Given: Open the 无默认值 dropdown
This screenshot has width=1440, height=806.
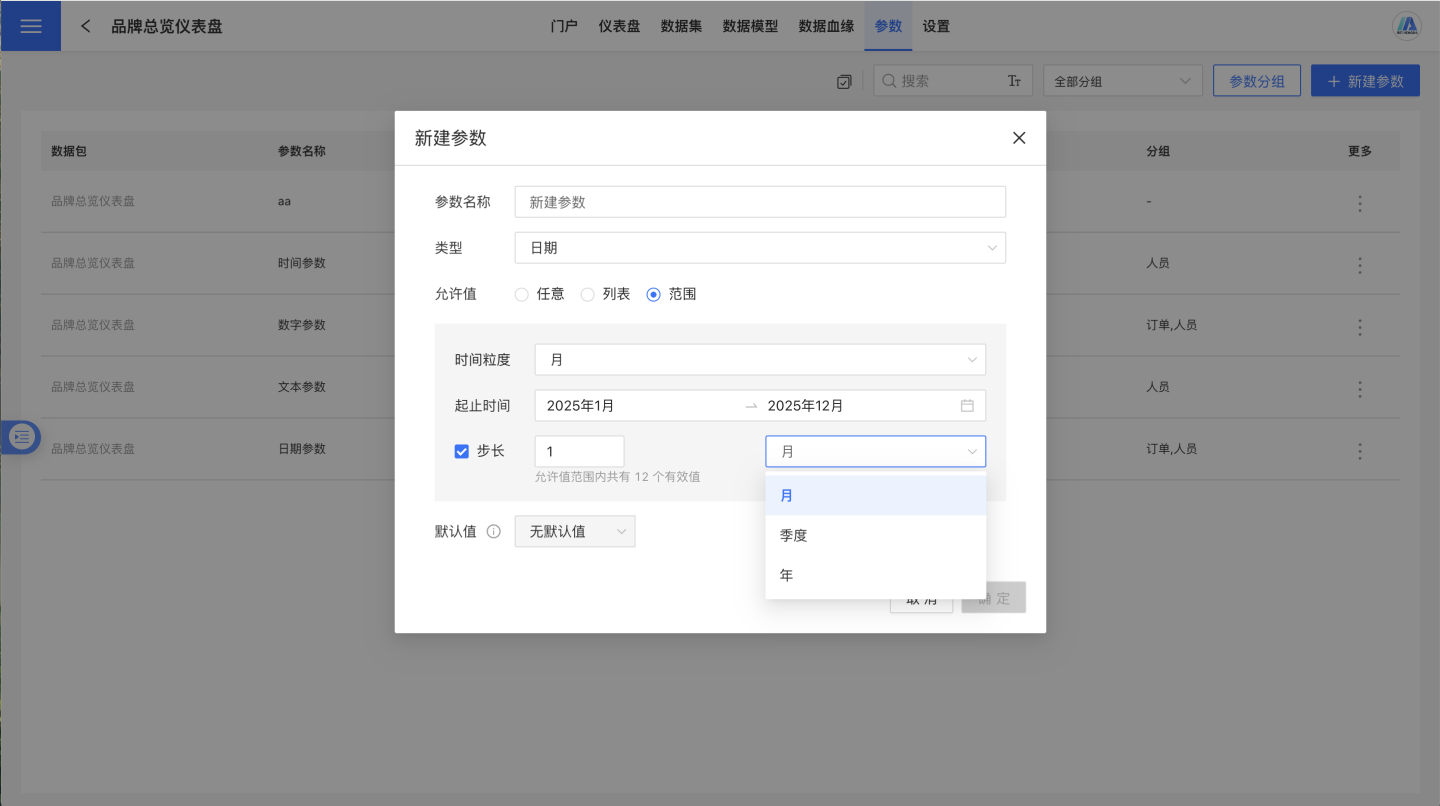Looking at the screenshot, I should (574, 532).
